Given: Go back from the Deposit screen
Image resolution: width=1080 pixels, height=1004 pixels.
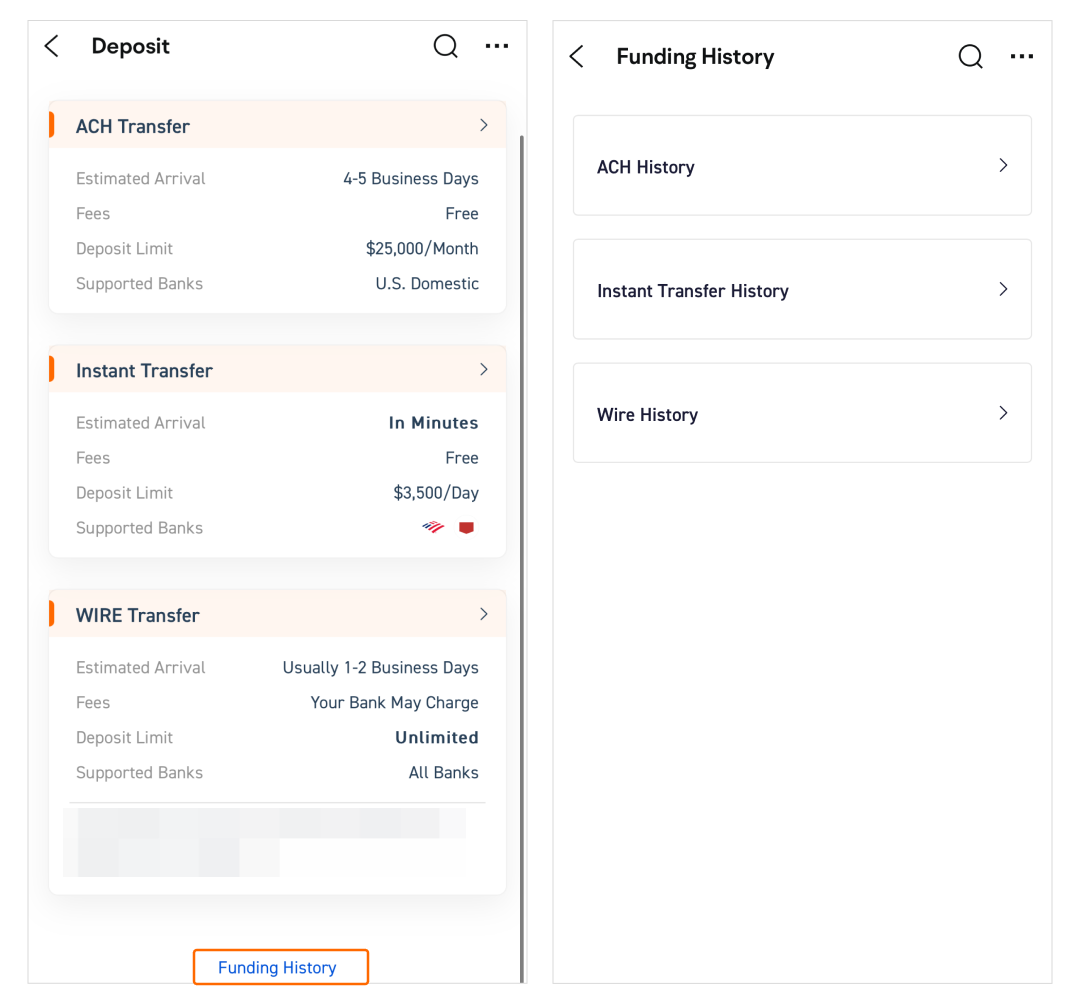Looking at the screenshot, I should 52,46.
